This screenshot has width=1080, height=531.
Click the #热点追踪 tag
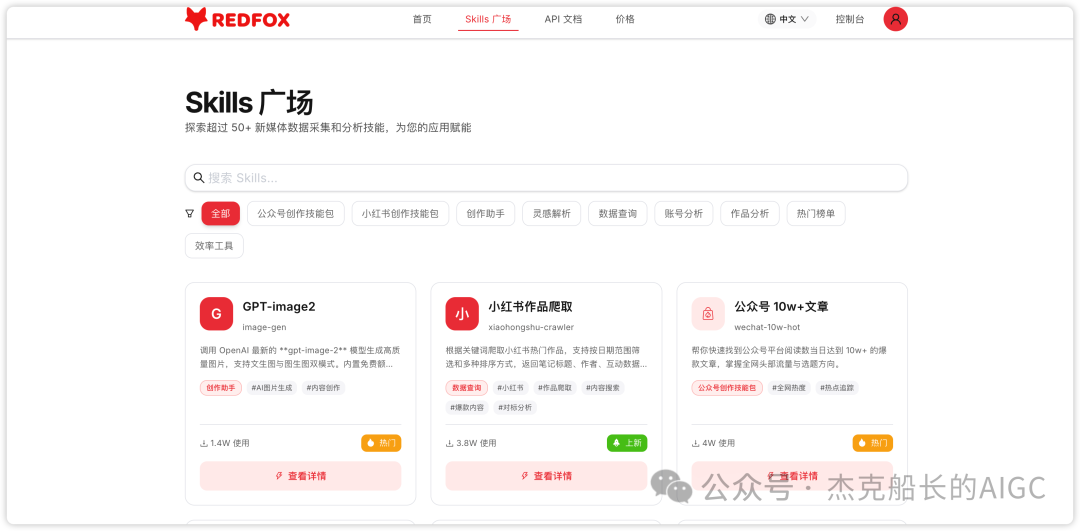(x=837, y=388)
